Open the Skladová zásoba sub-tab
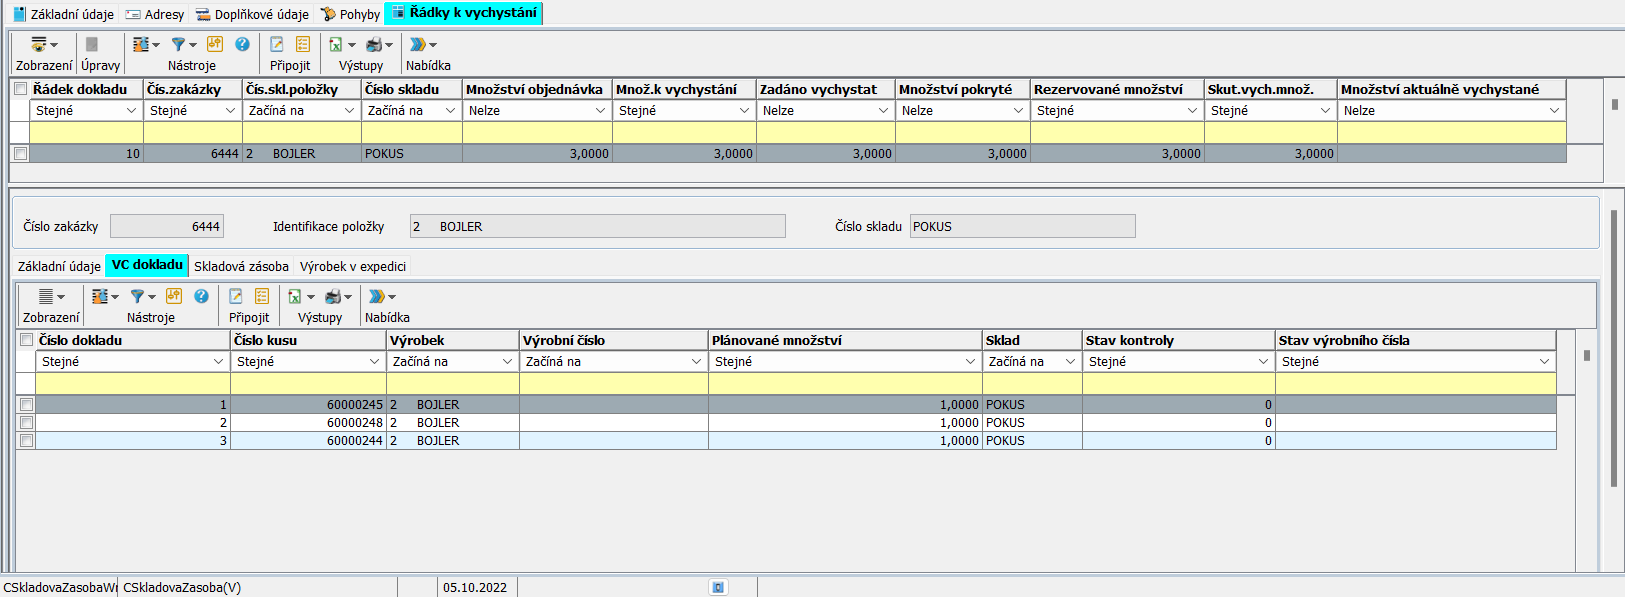The image size is (1625, 597). point(241,267)
